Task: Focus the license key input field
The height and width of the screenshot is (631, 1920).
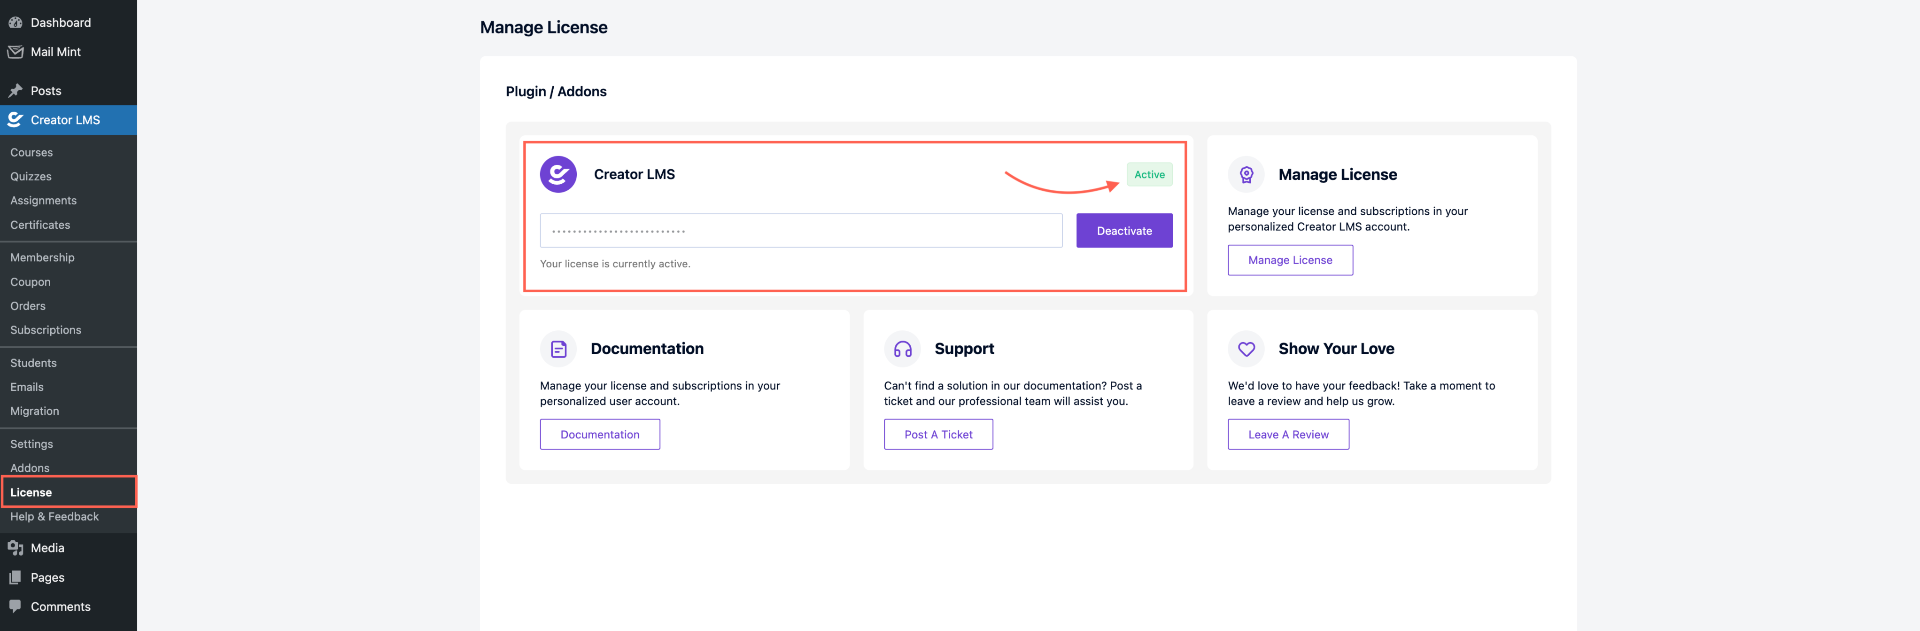Action: tap(800, 231)
